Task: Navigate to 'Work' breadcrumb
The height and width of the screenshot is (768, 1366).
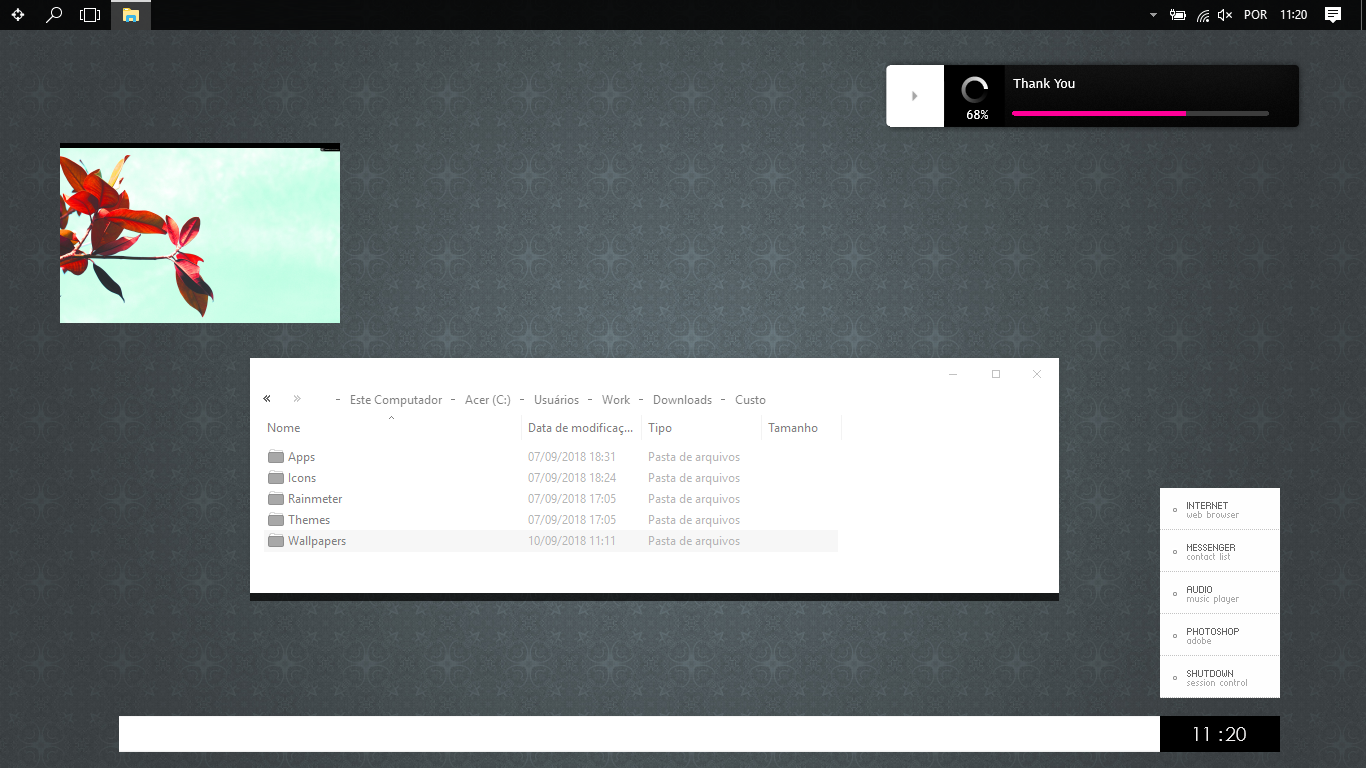Action: coord(616,400)
